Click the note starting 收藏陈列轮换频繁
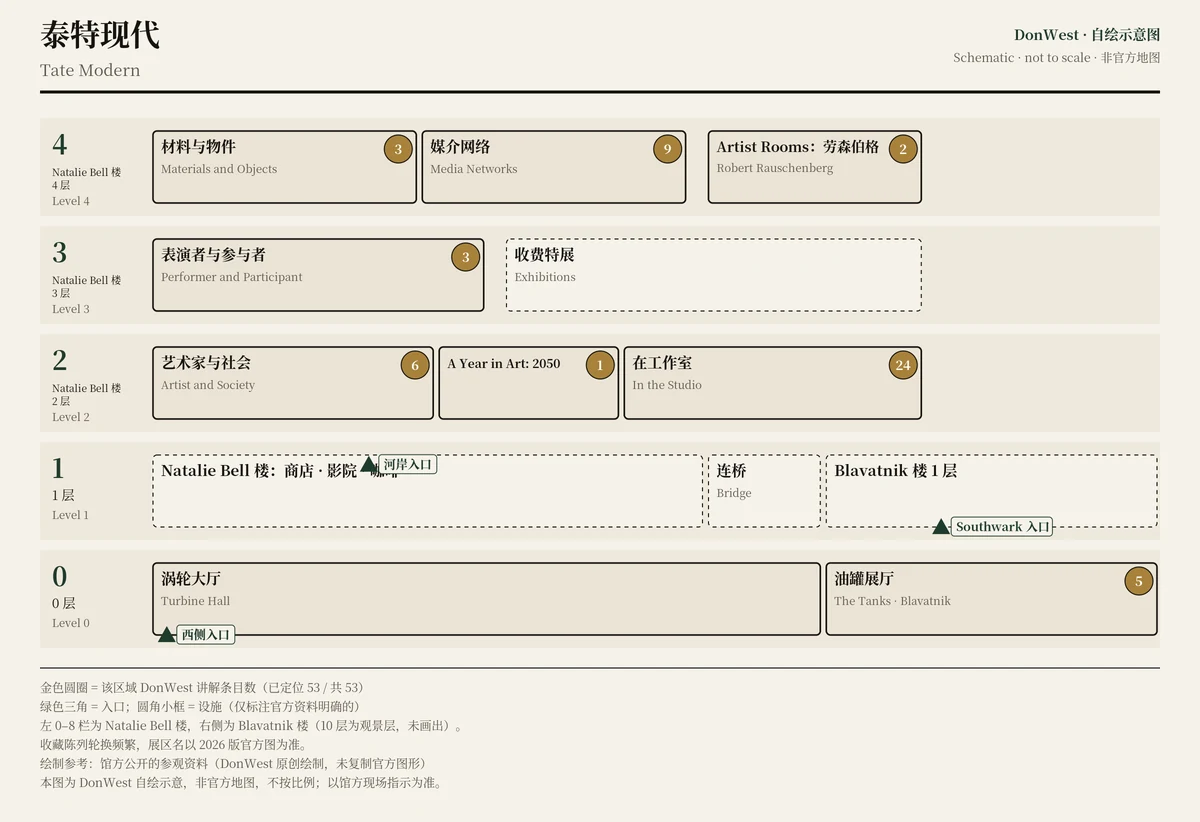The height and width of the screenshot is (822, 1200). point(173,745)
